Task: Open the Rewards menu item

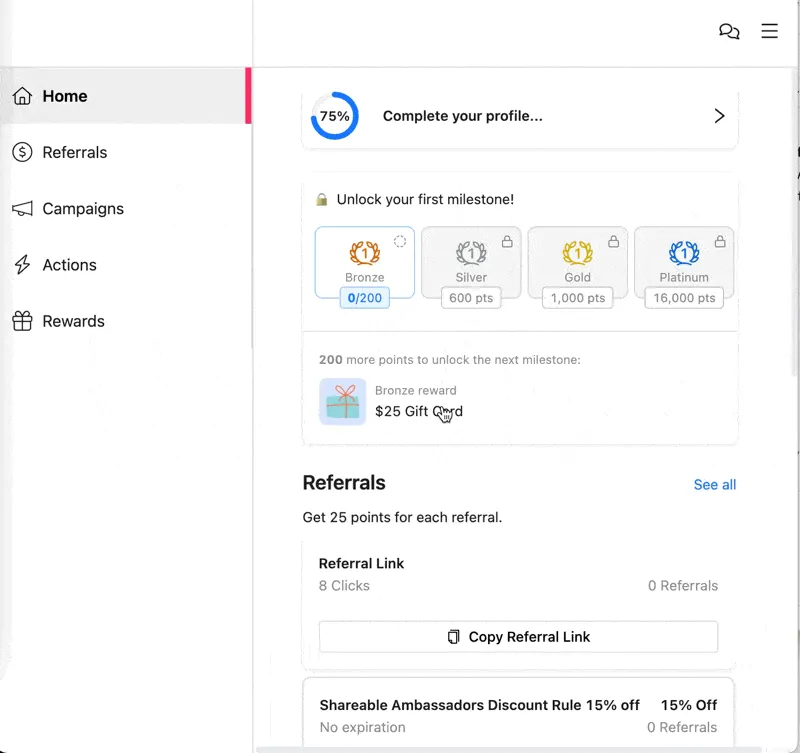Action: pyautogui.click(x=126, y=321)
